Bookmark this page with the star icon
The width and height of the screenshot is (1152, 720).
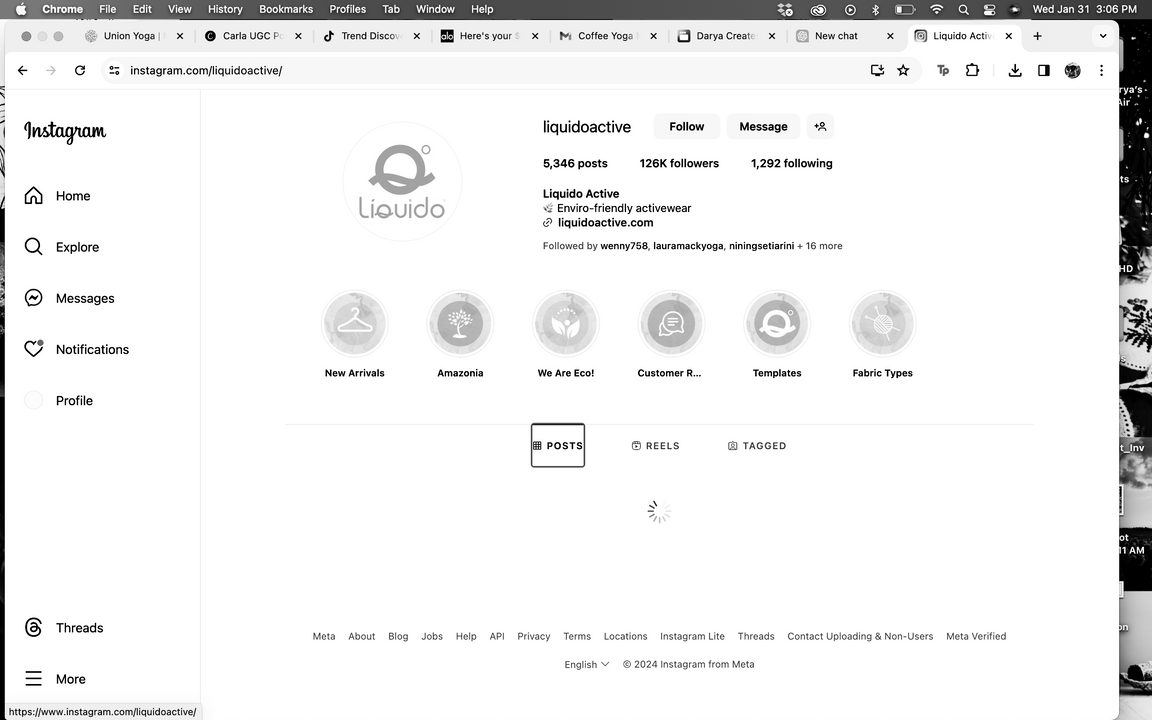coord(903,70)
